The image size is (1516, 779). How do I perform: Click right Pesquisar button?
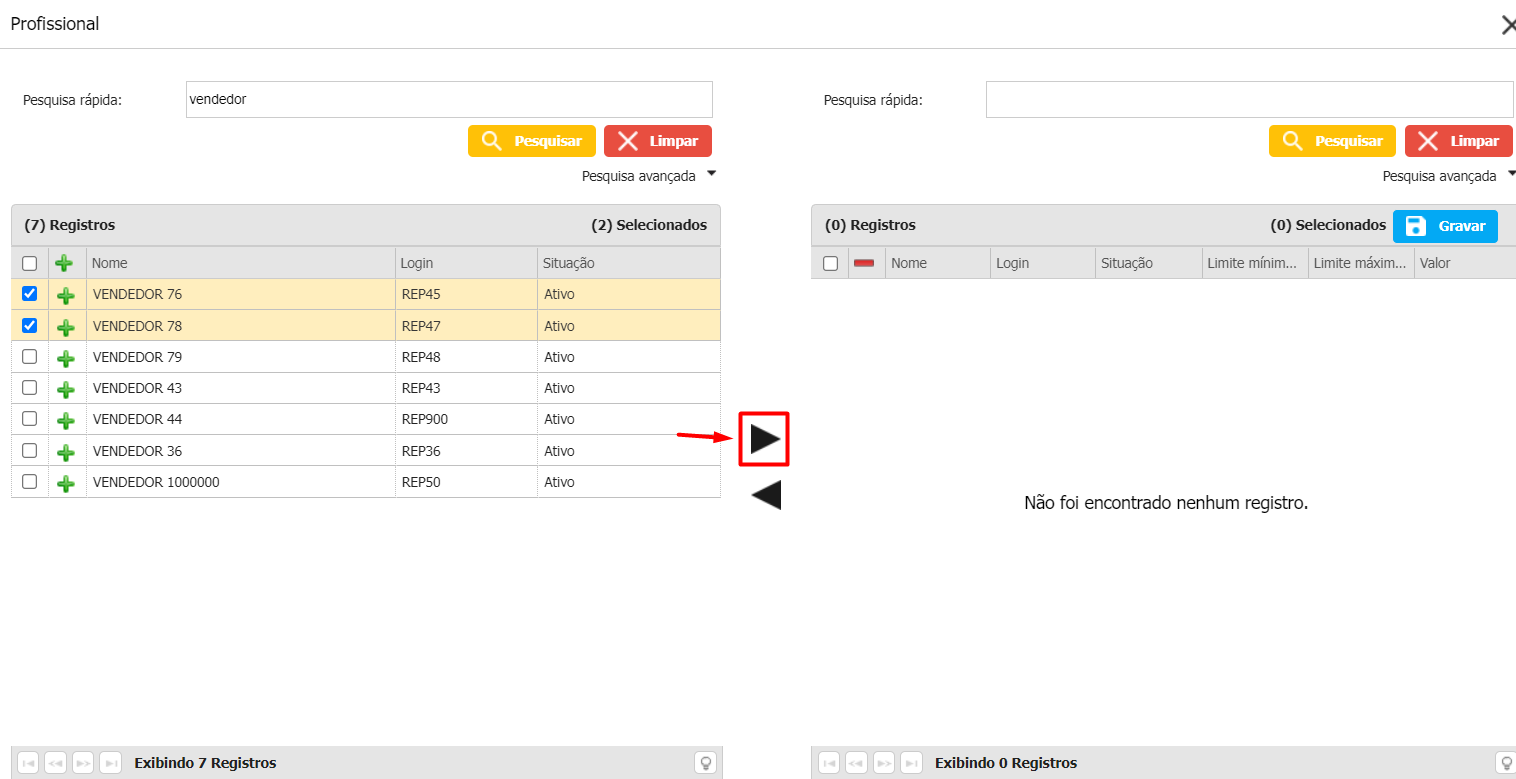tap(1332, 141)
